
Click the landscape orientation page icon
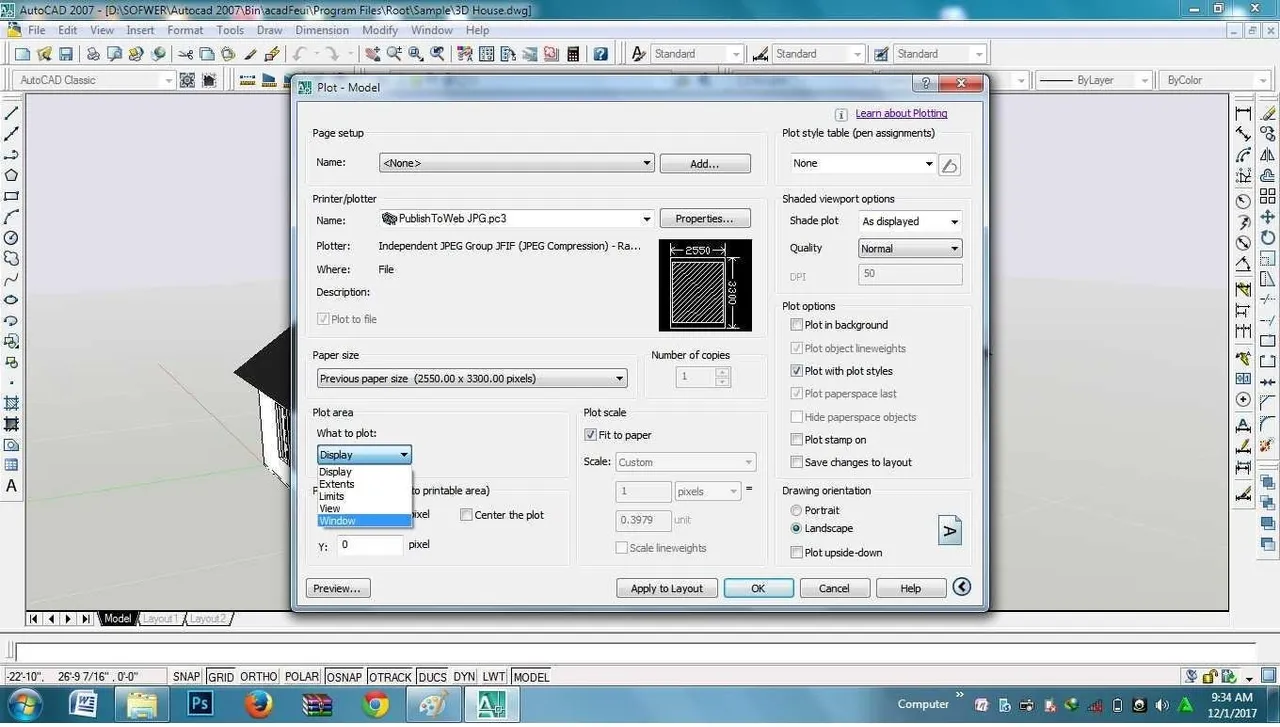(950, 530)
